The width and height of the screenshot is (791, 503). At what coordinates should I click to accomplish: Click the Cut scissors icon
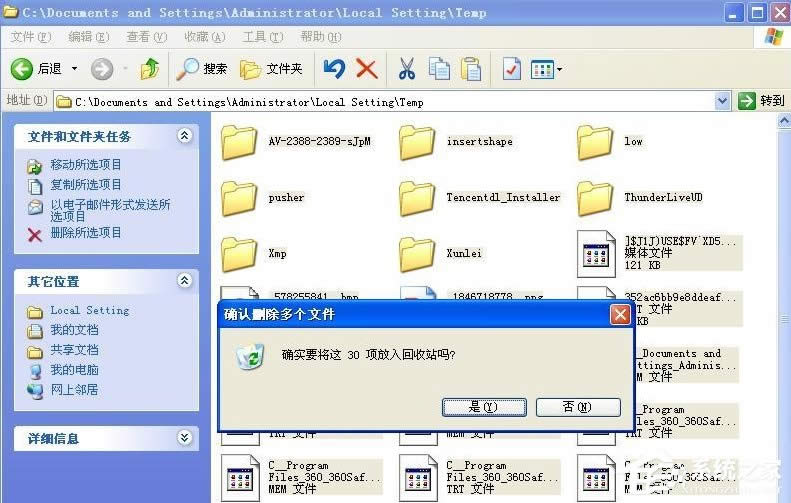406,69
